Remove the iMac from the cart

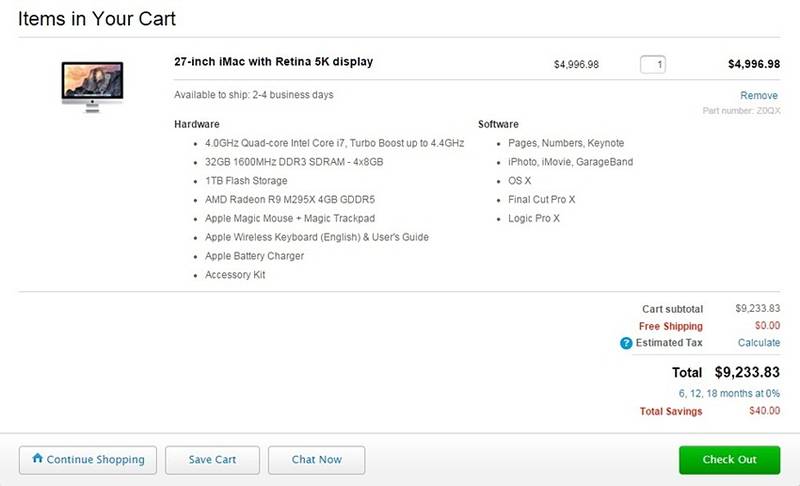coord(759,95)
